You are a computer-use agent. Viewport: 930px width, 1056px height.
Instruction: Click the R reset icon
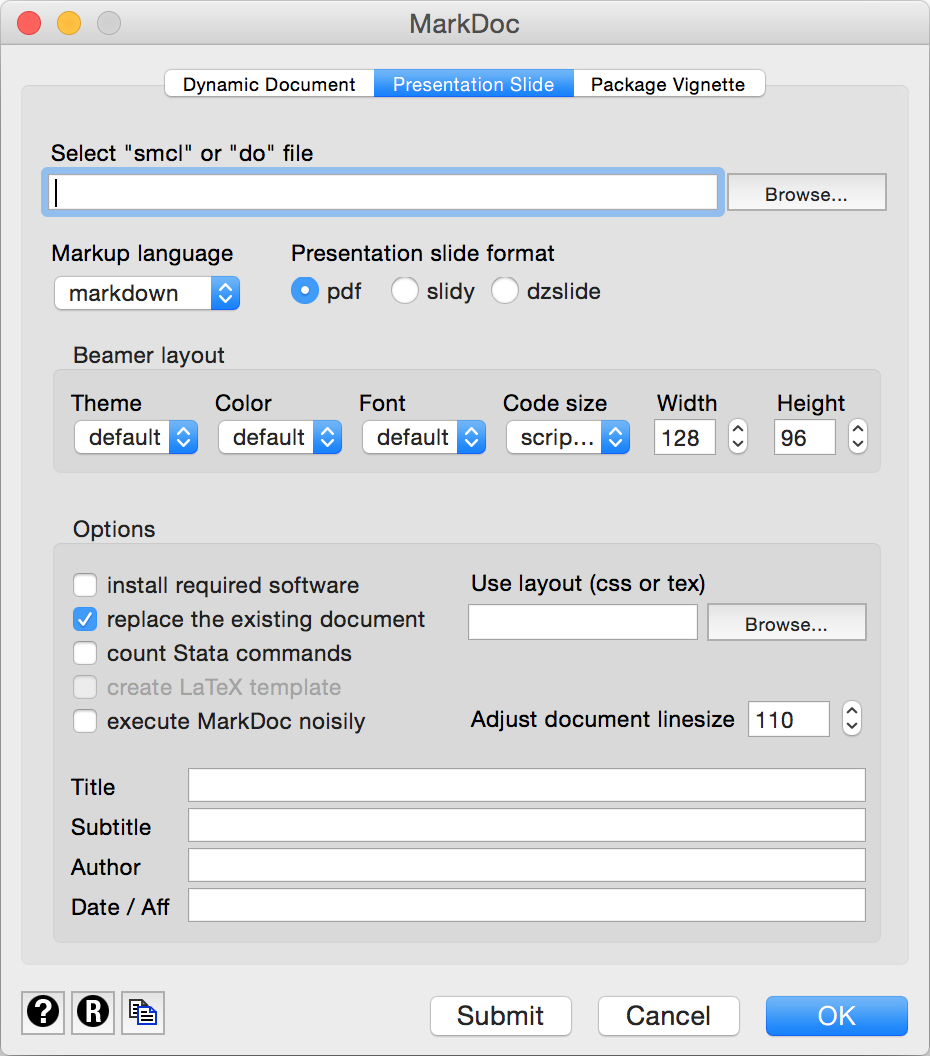click(93, 1012)
